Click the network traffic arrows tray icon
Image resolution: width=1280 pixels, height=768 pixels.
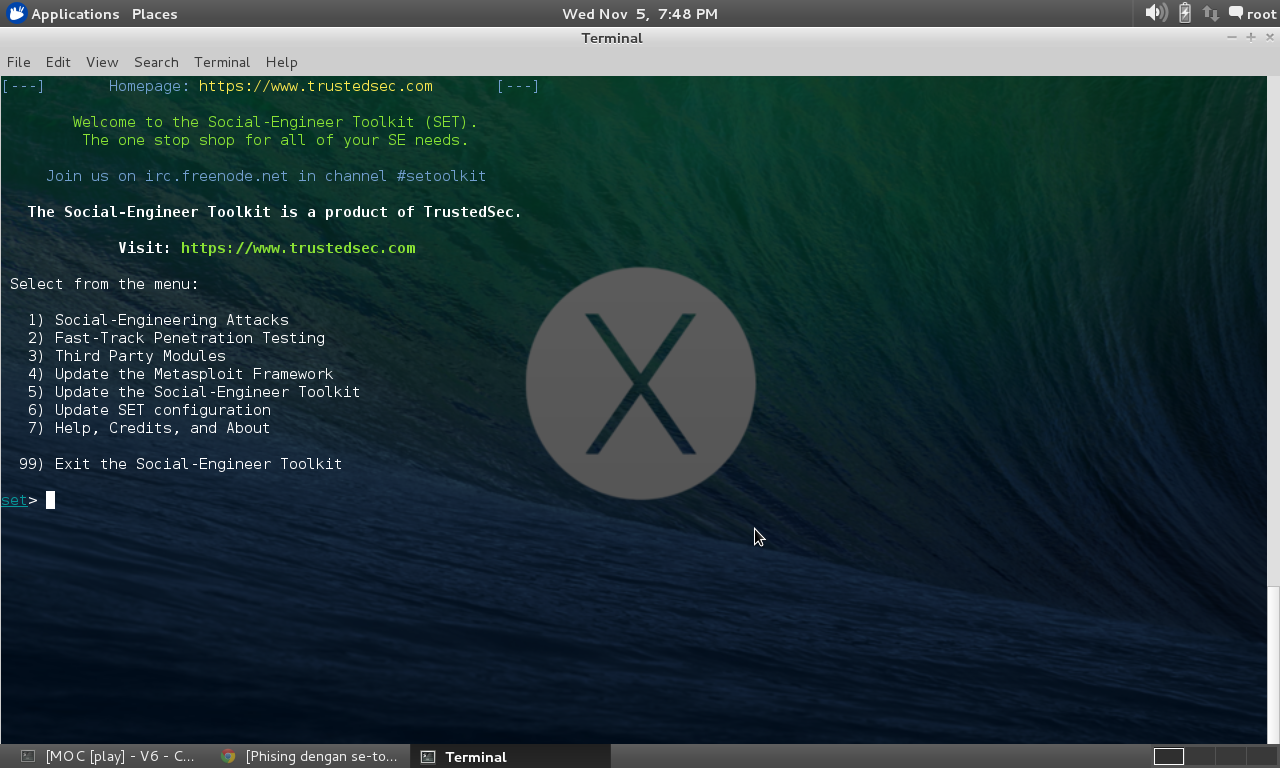pyautogui.click(x=1209, y=13)
